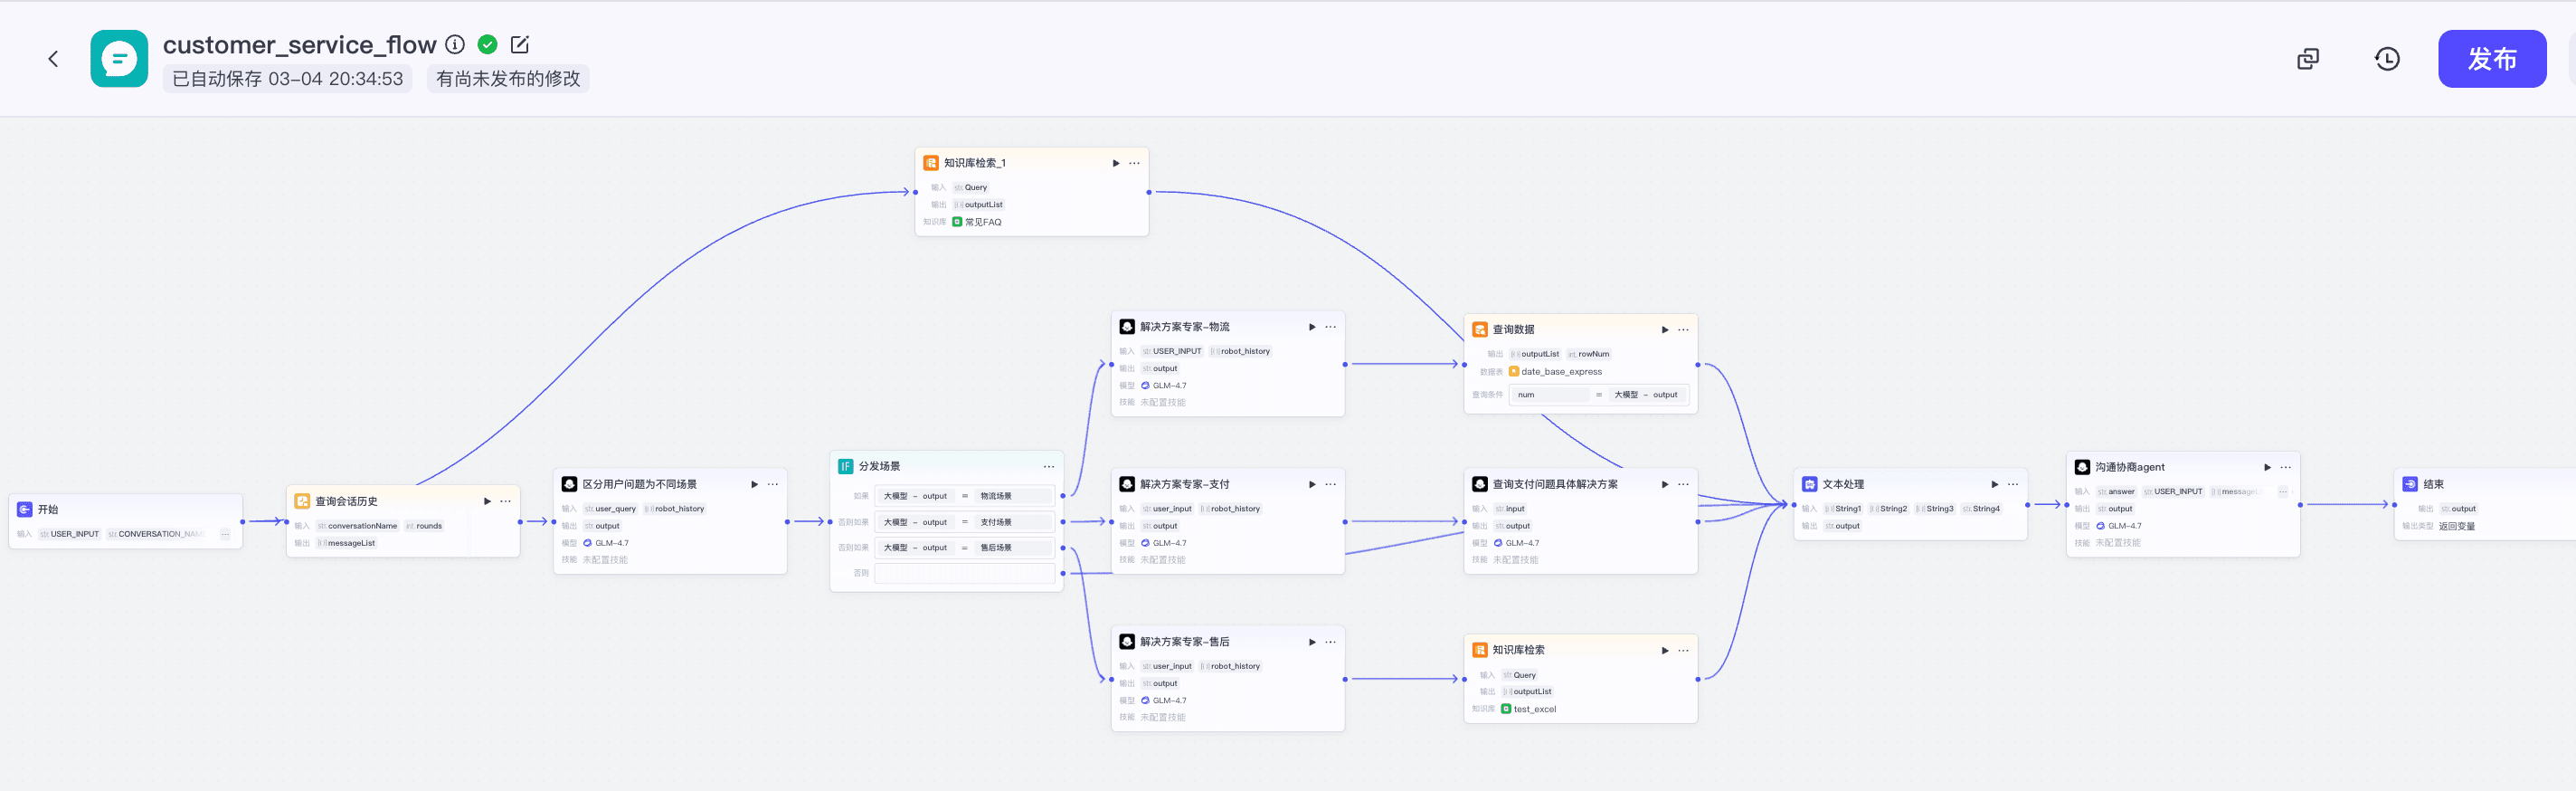
Task: Select the 解决方案专家-物流 node icon
Action: pyautogui.click(x=1127, y=327)
